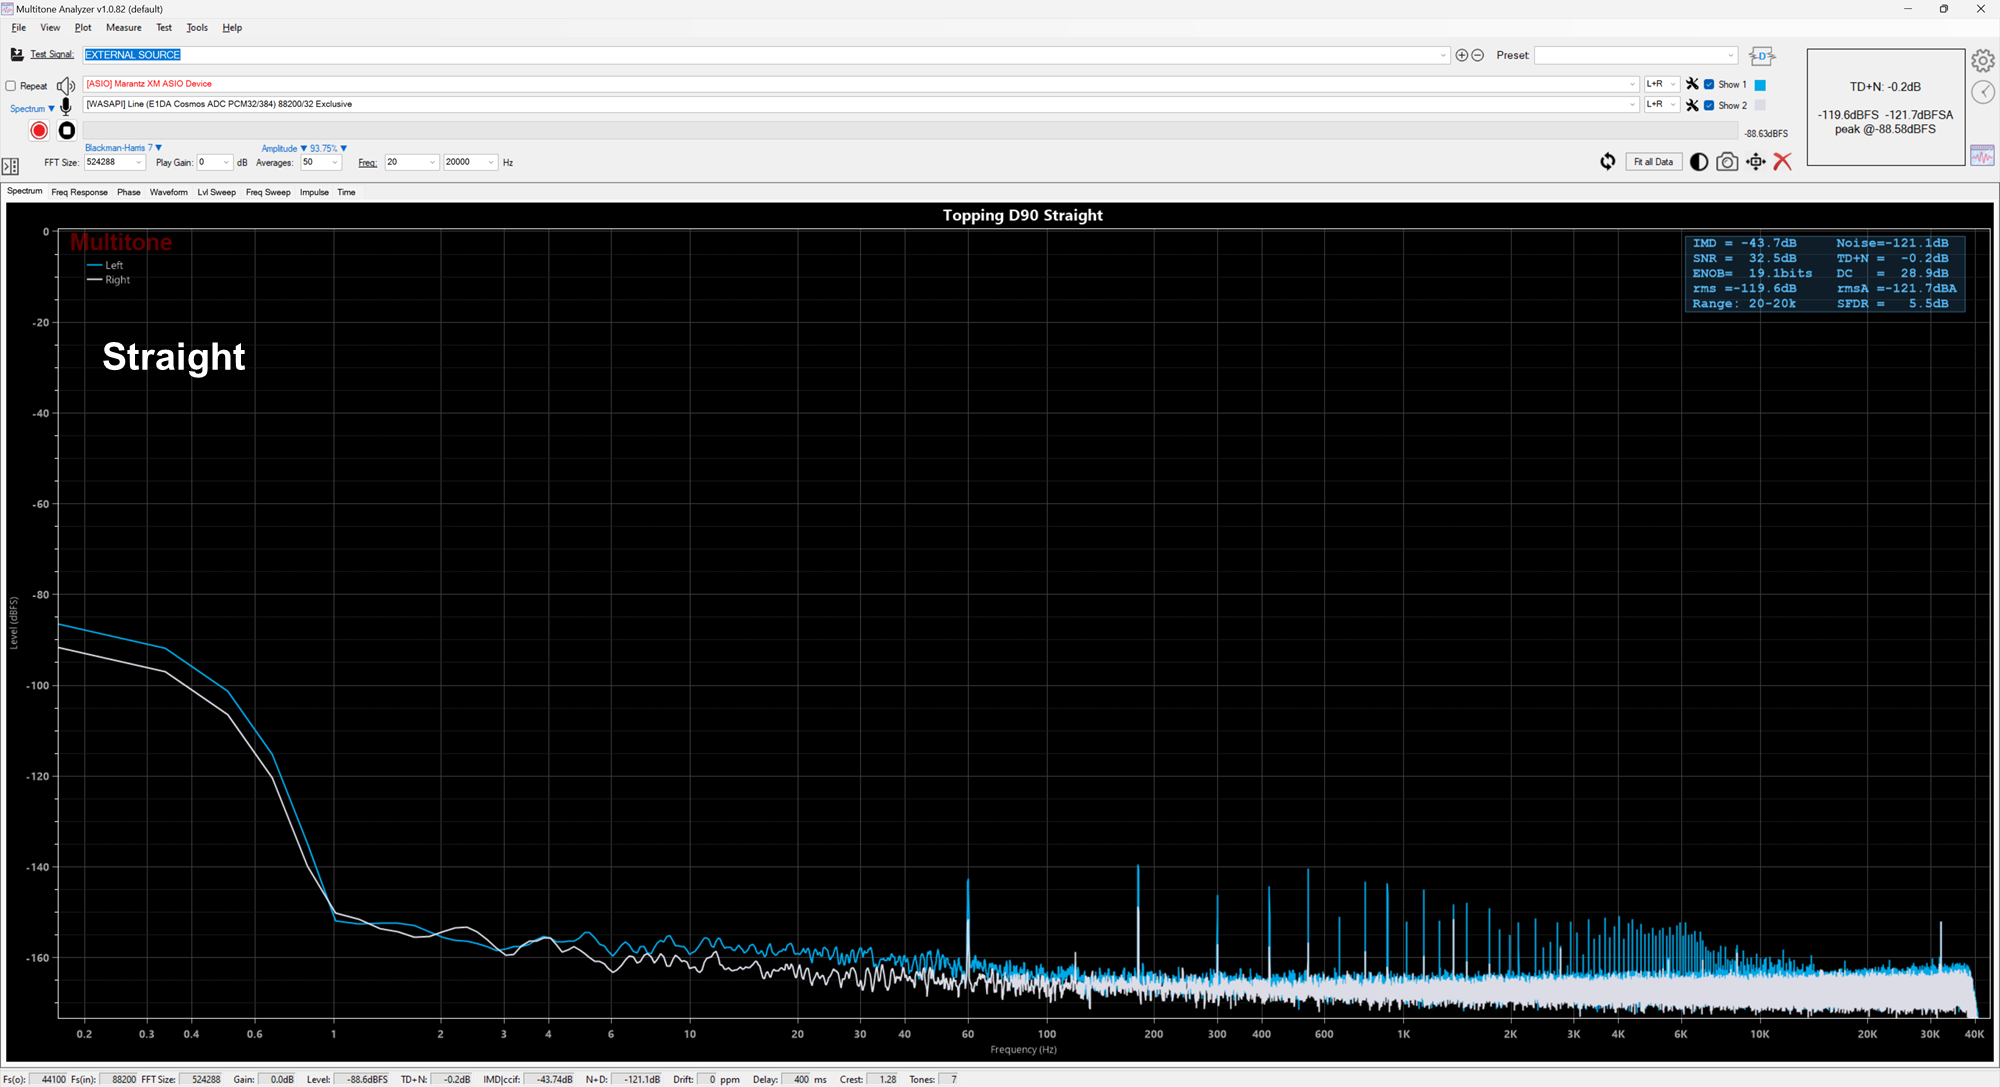Switch to the Phase tab

(x=129, y=192)
